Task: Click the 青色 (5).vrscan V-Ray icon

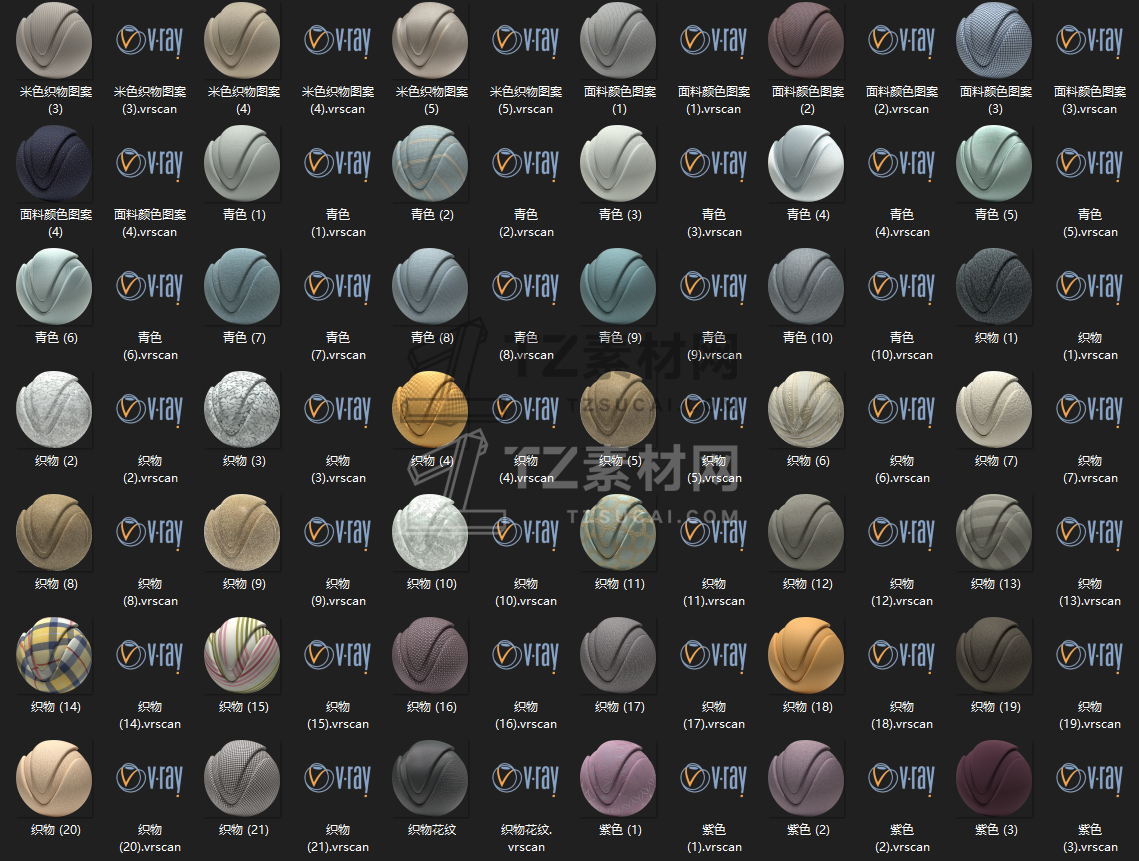Action: coord(1090,163)
